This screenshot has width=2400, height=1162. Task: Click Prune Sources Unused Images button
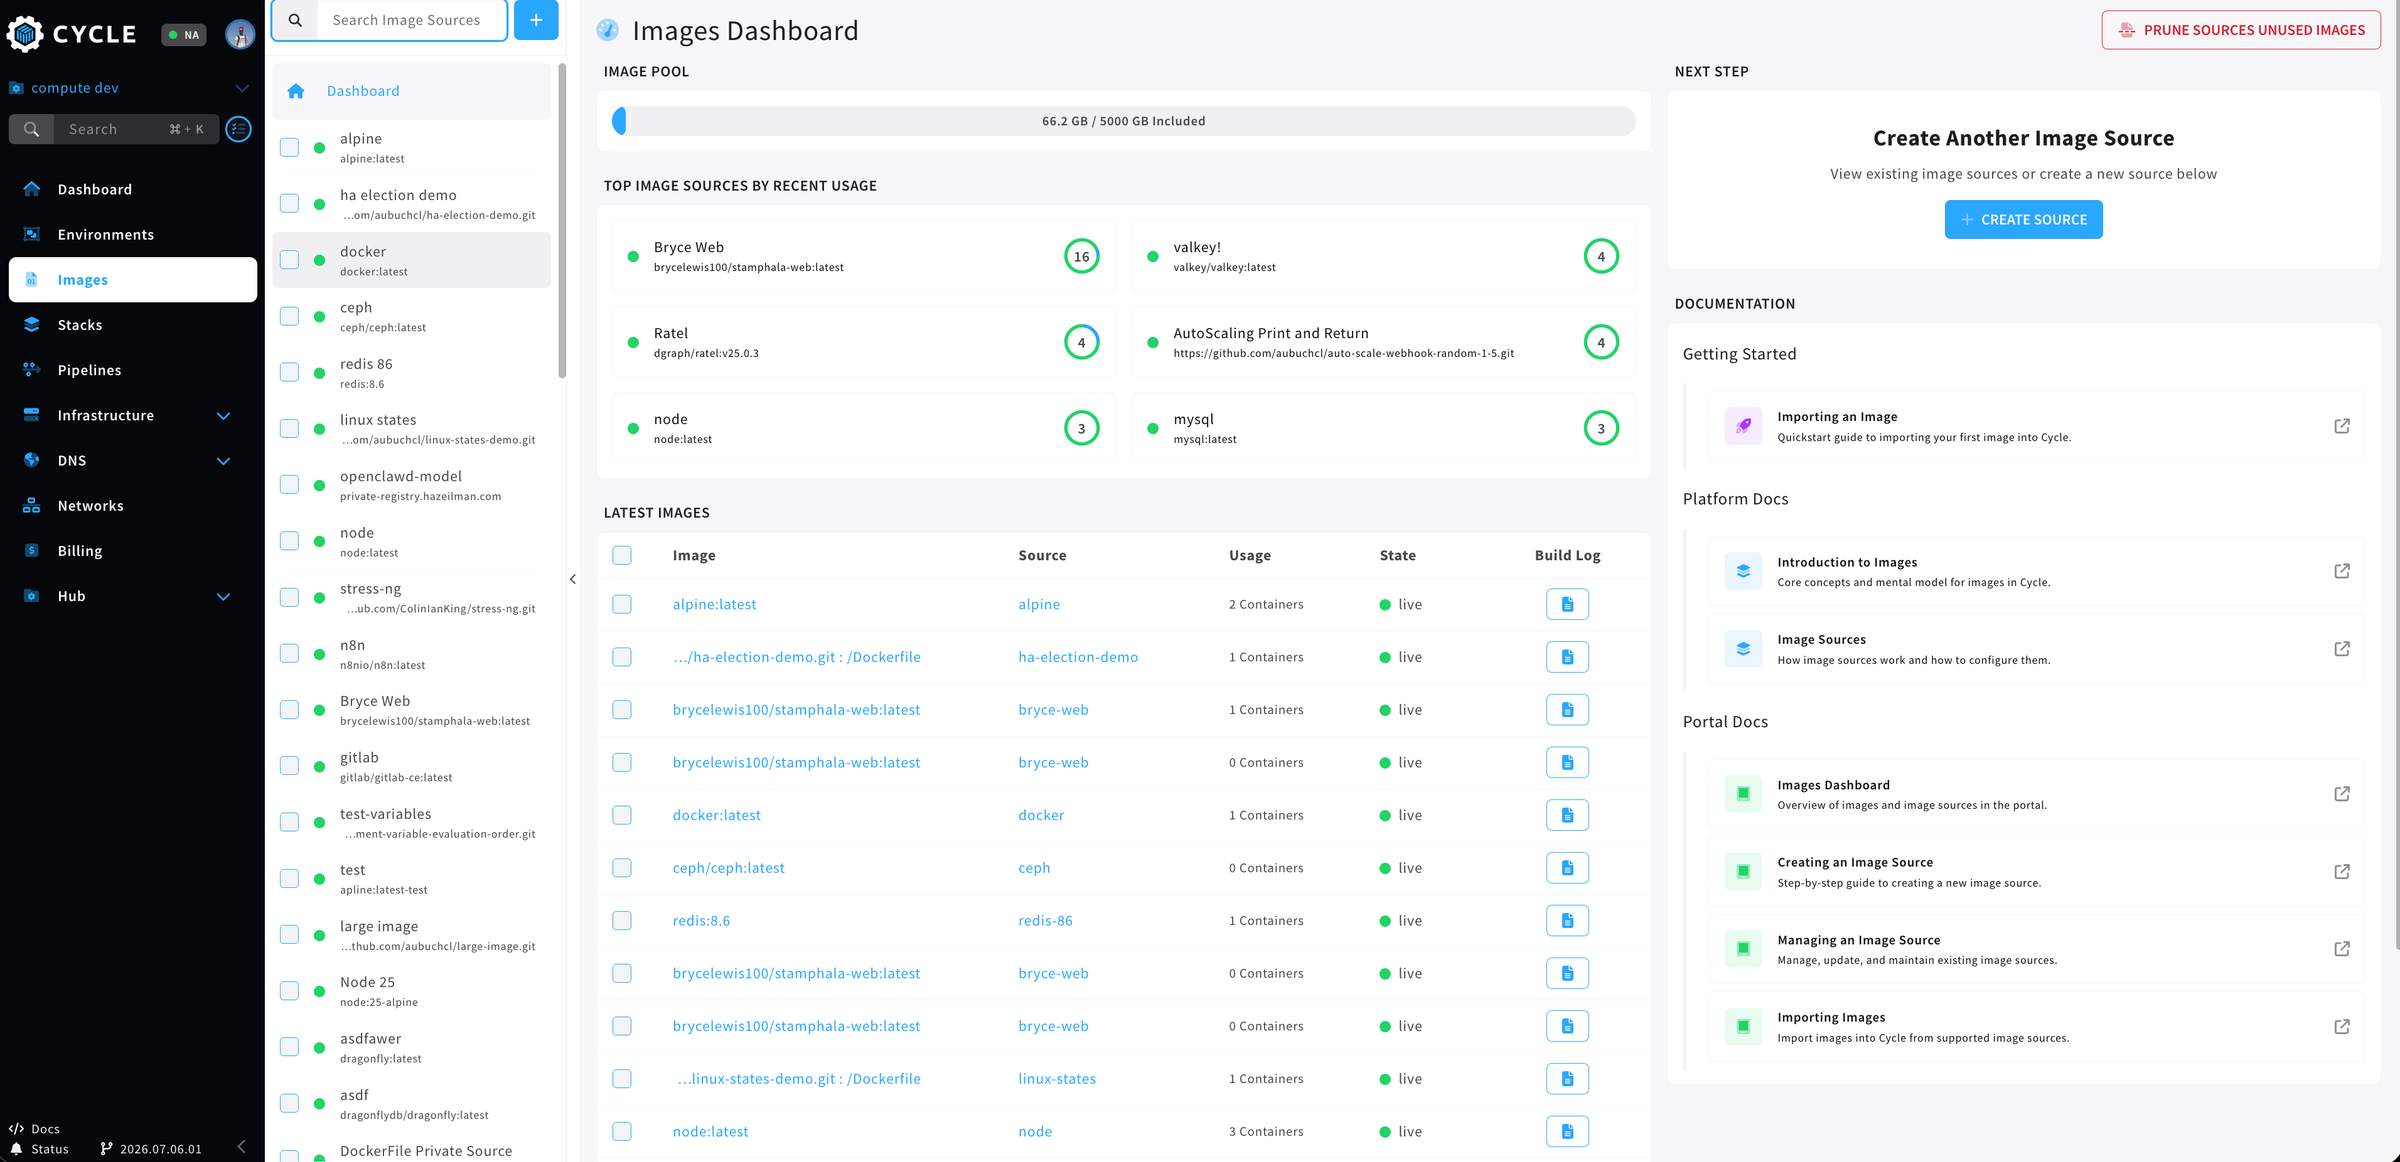2241,30
